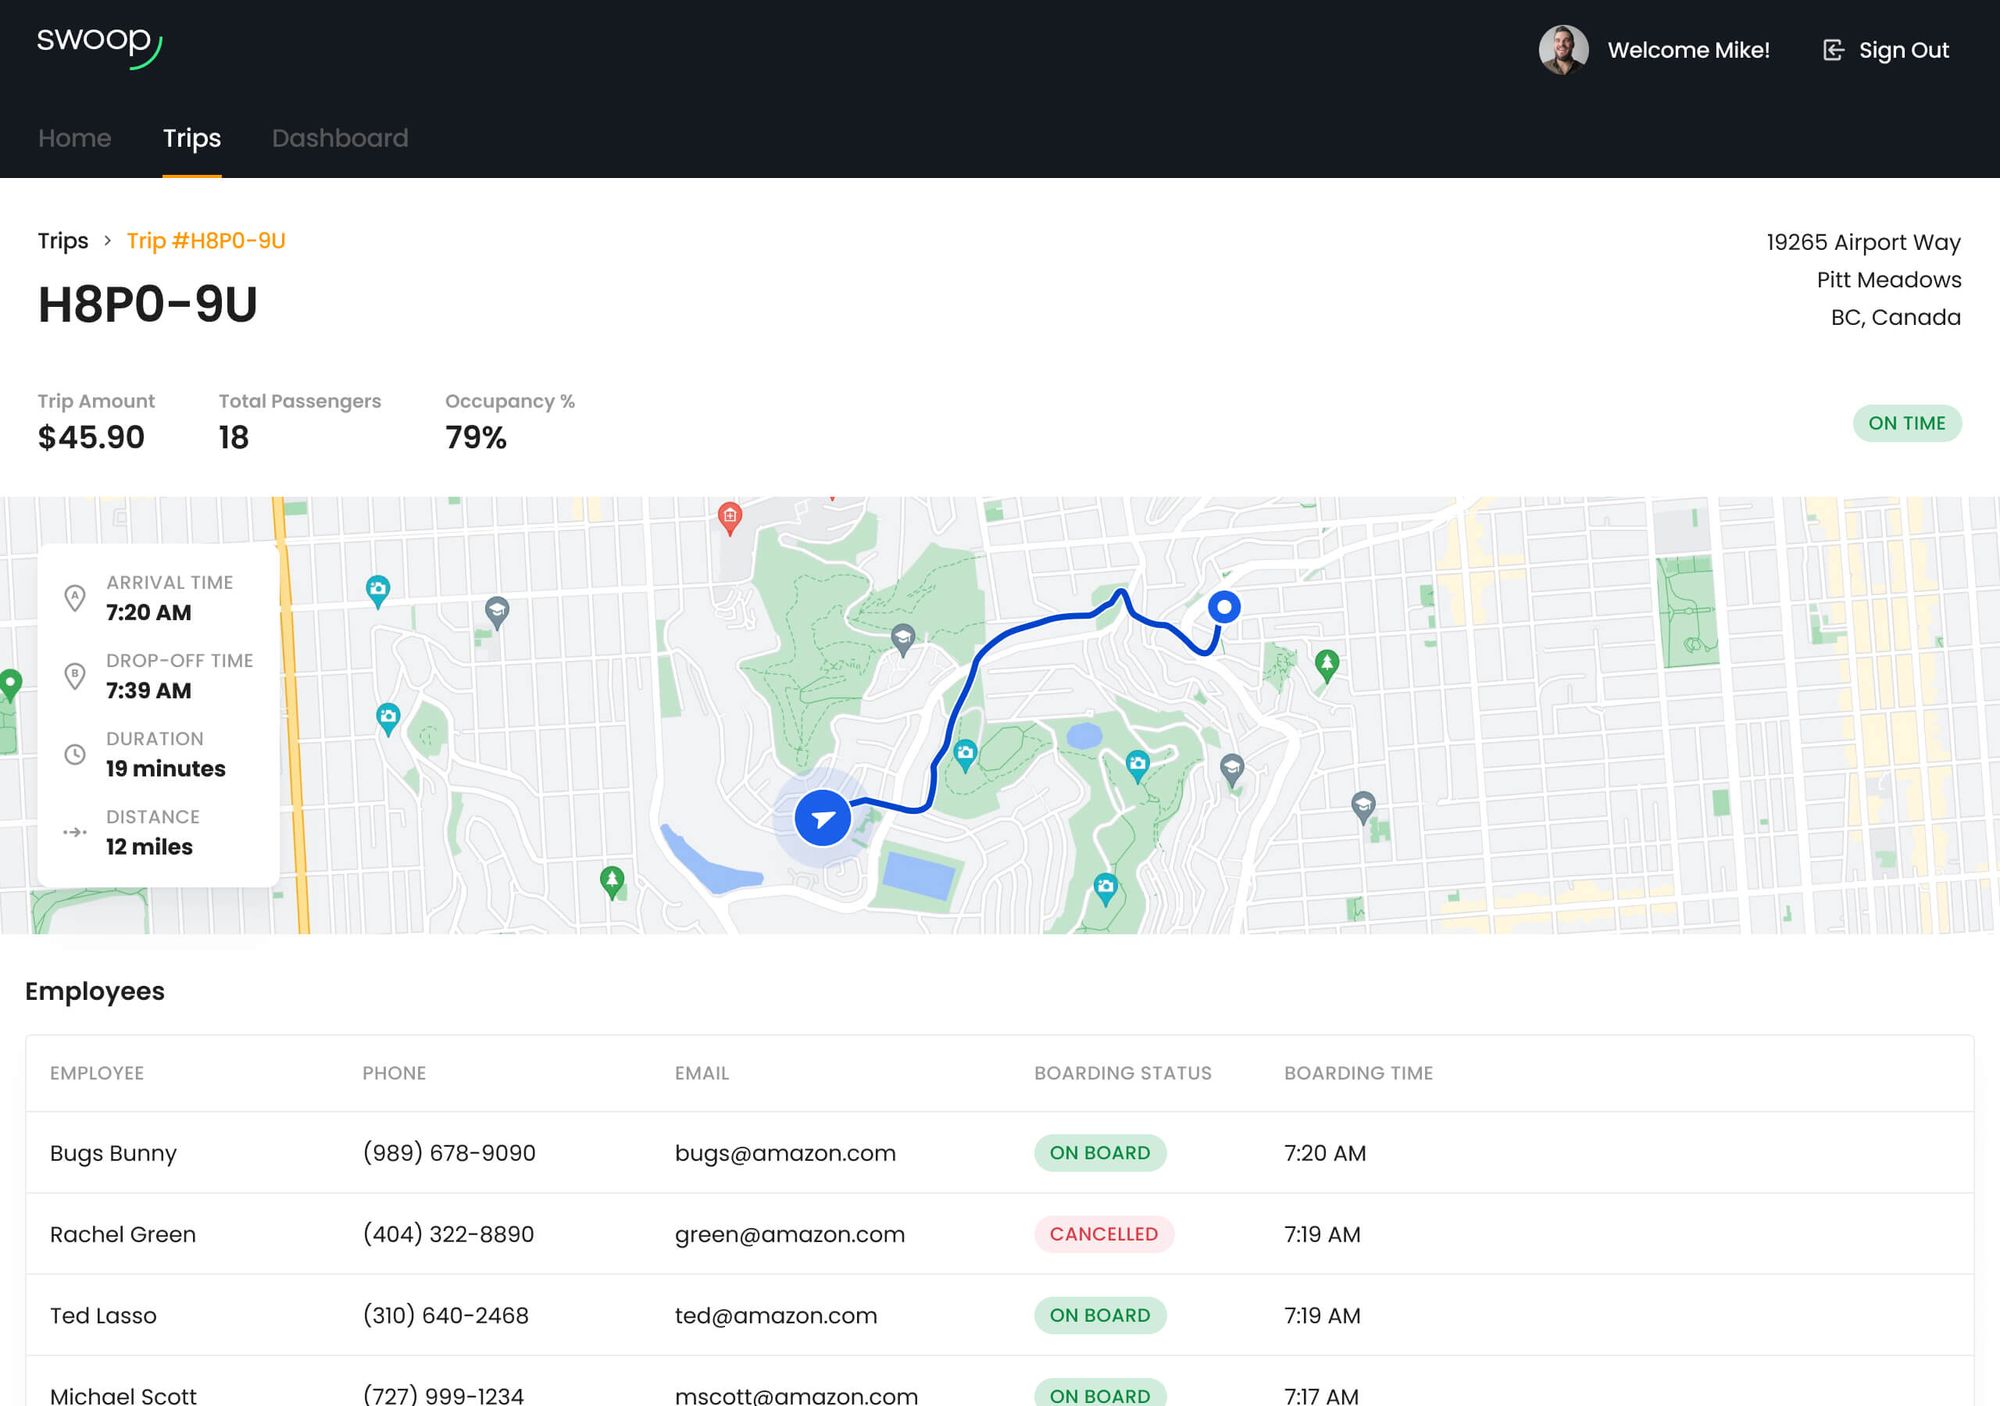Click the duration clock icon

74,754
